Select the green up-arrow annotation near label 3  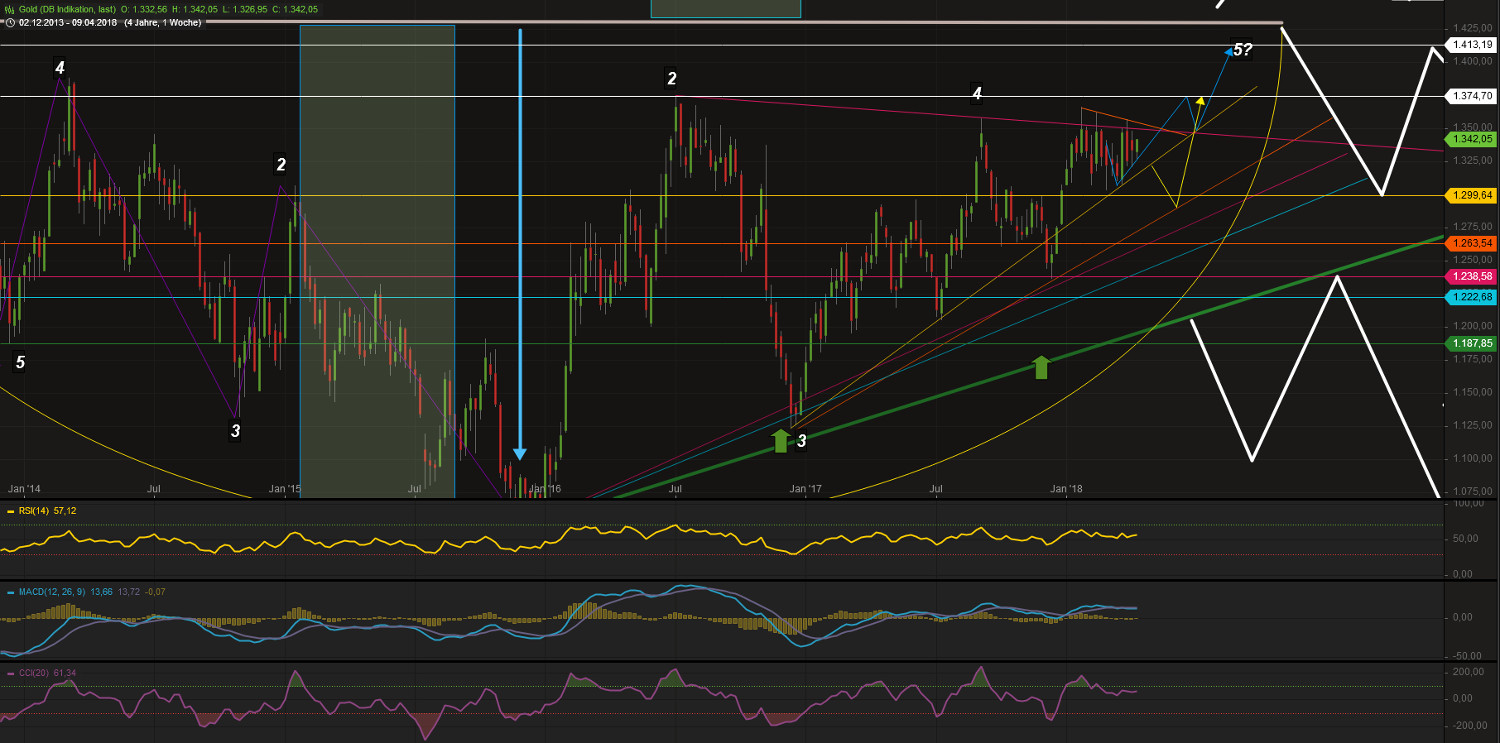pos(782,440)
